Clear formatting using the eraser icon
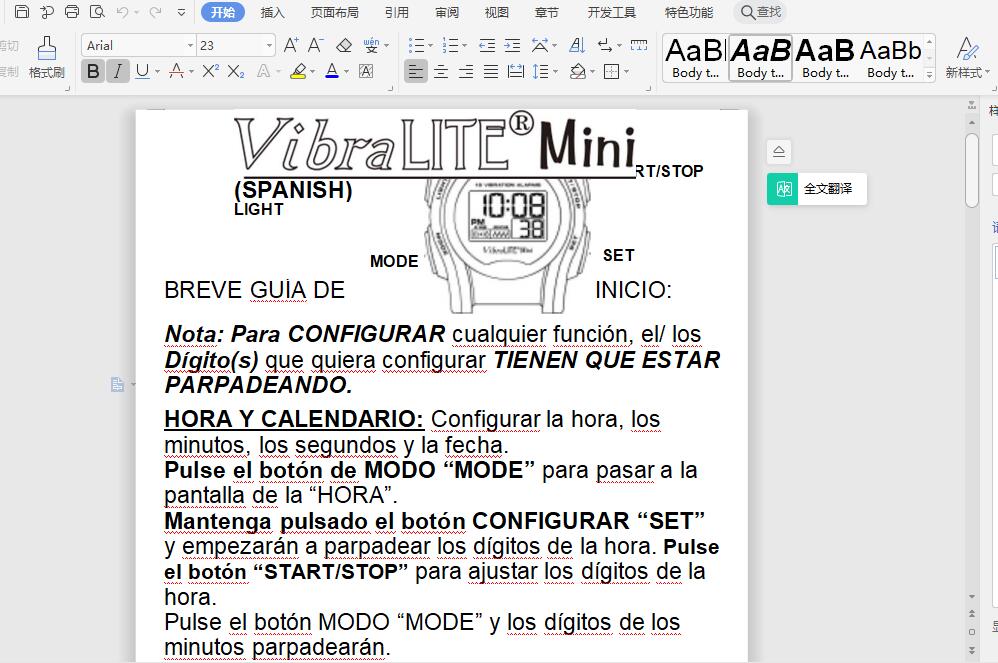 click(x=344, y=45)
